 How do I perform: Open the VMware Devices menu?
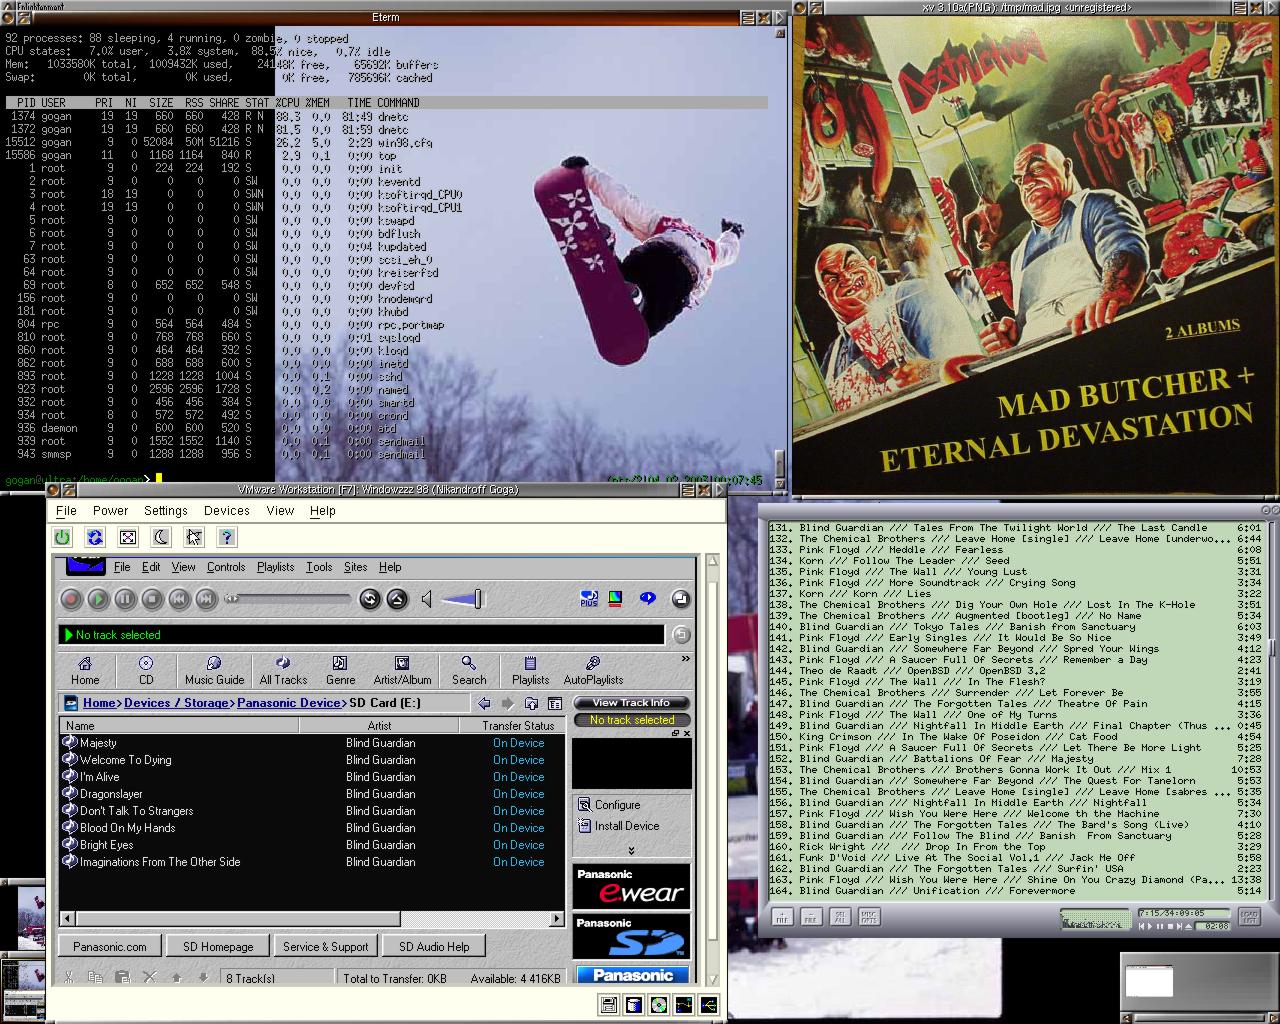(226, 510)
